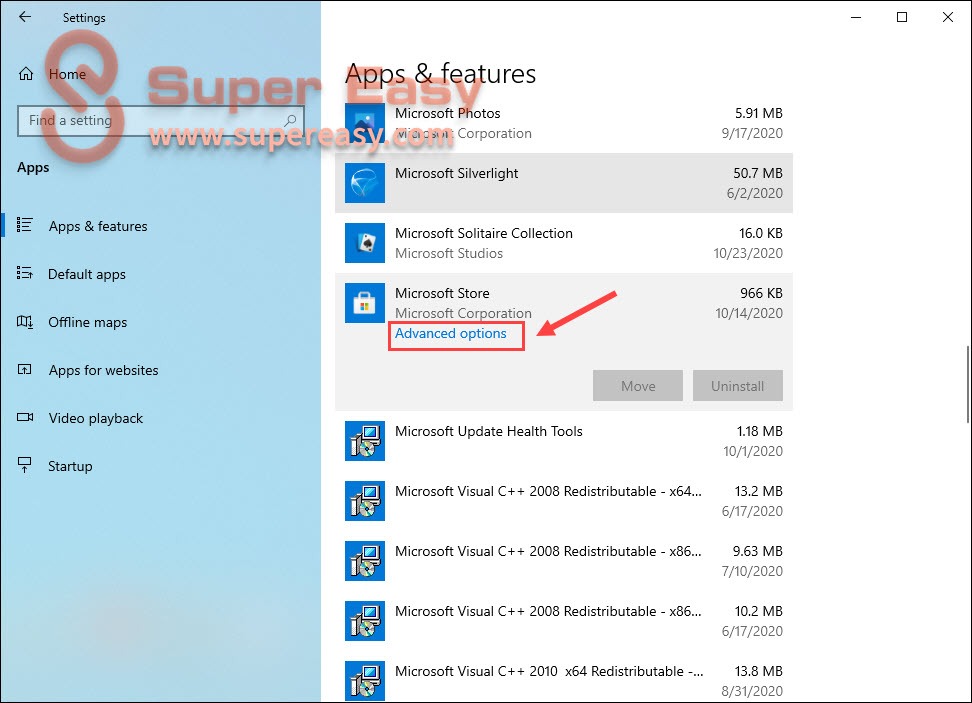Click the Microsoft Update Health Tools icon
Viewport: 972px width, 703px height.
364,441
